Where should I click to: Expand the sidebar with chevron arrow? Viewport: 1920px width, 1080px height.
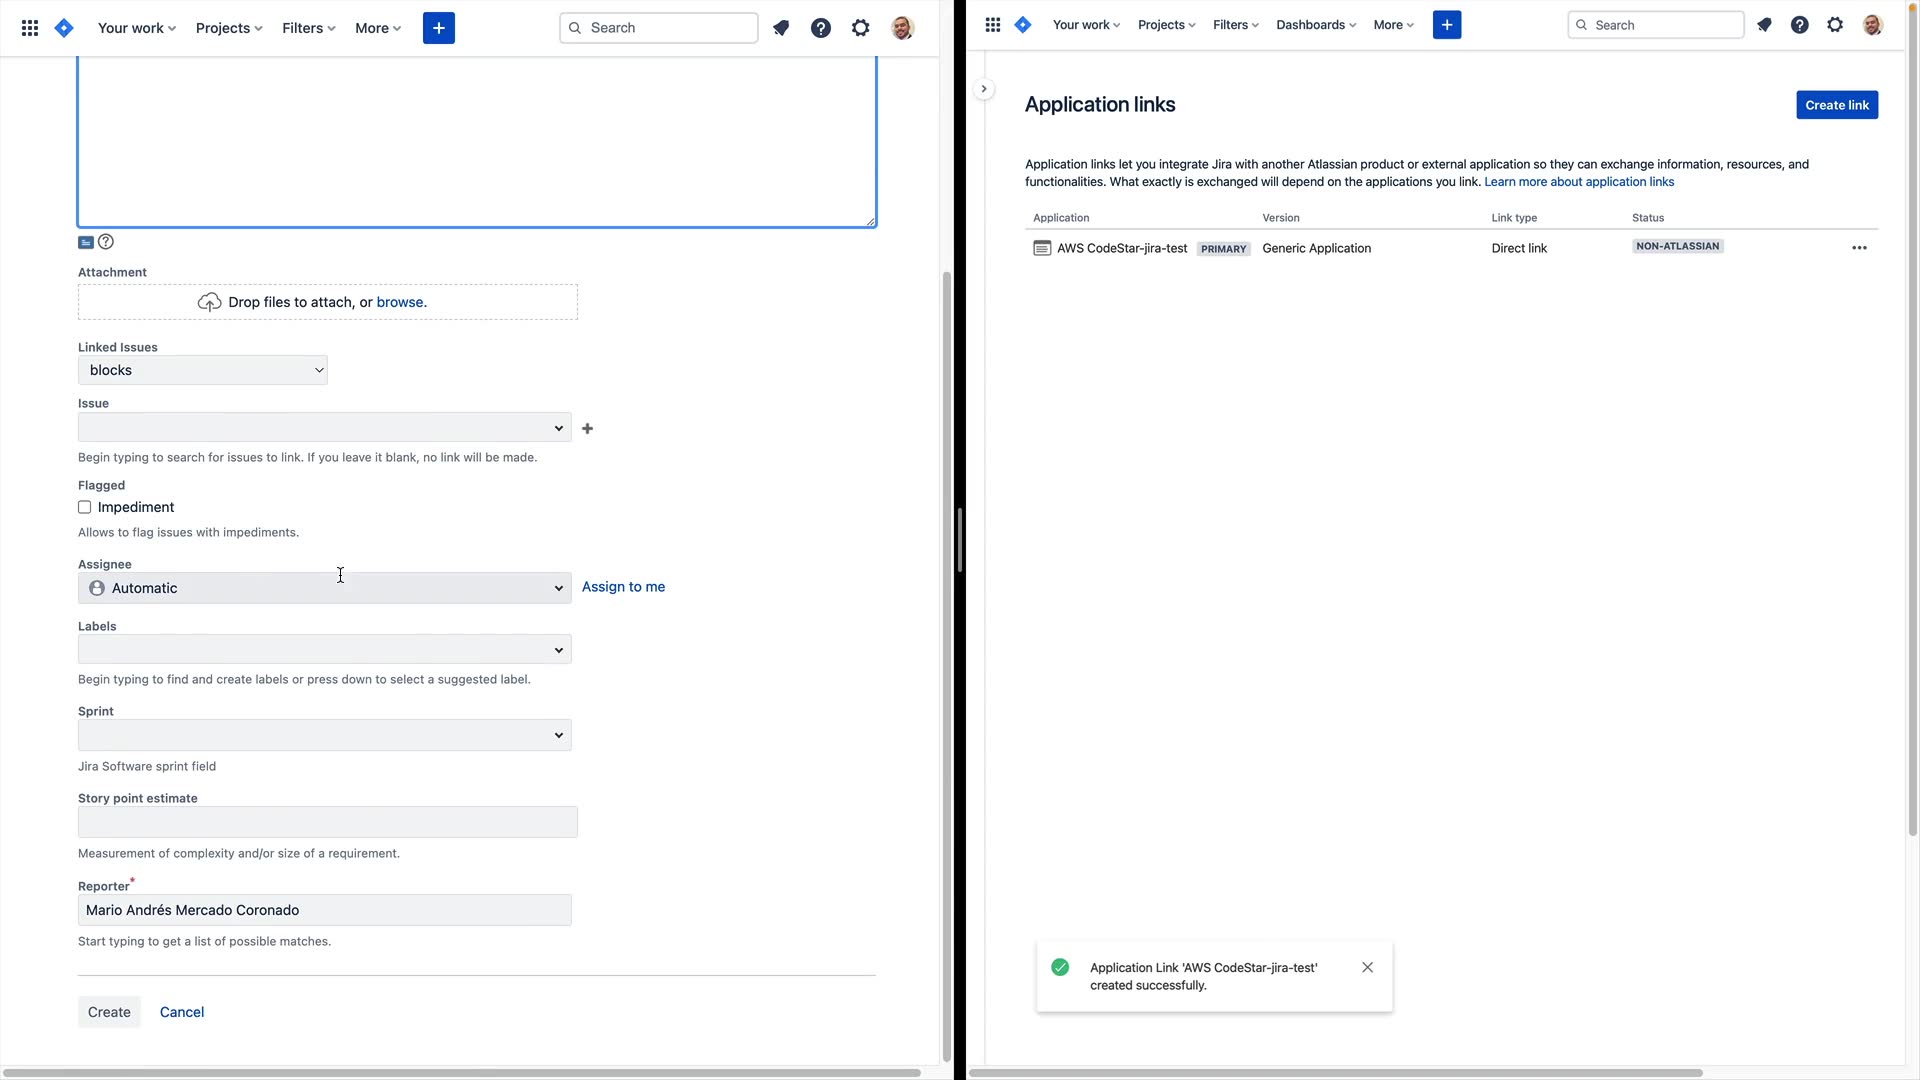[984, 89]
